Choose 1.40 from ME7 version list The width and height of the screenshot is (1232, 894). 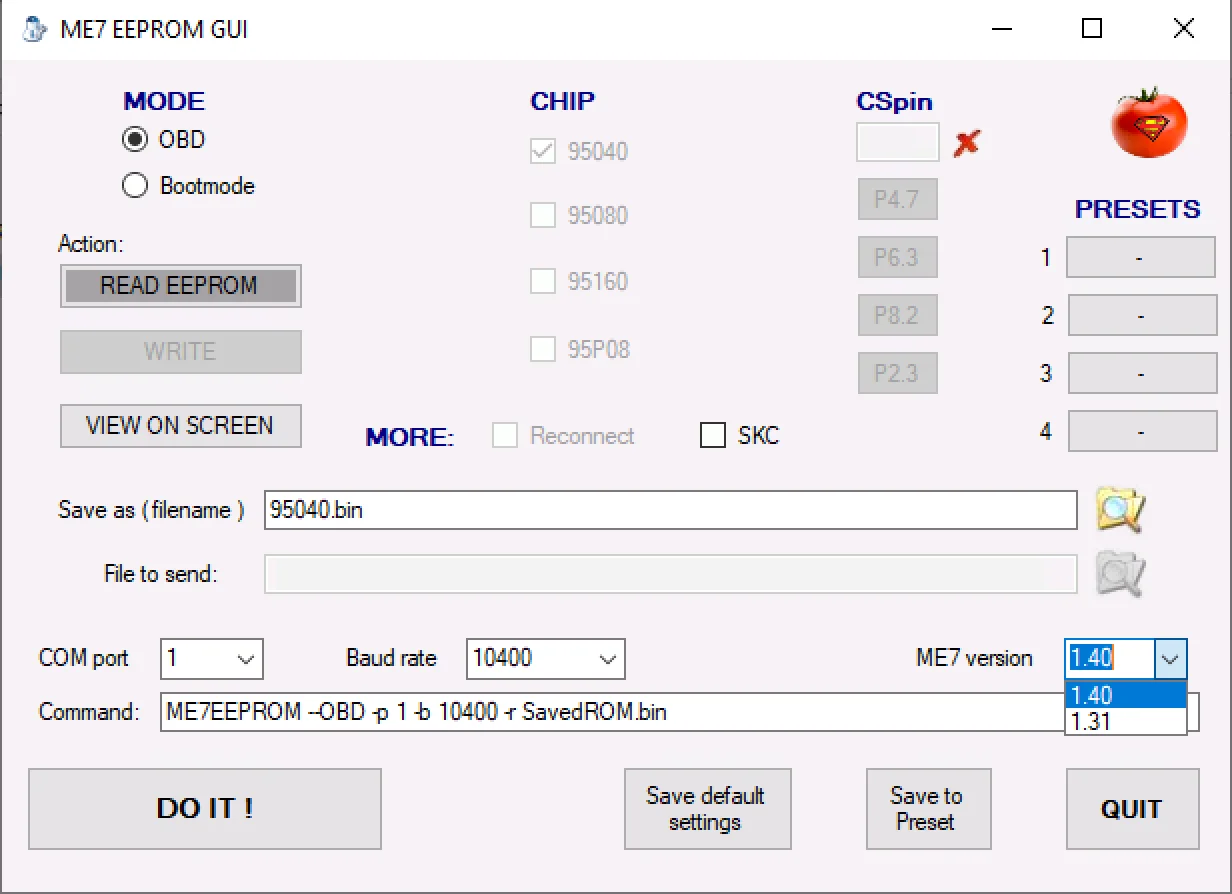(1125, 695)
